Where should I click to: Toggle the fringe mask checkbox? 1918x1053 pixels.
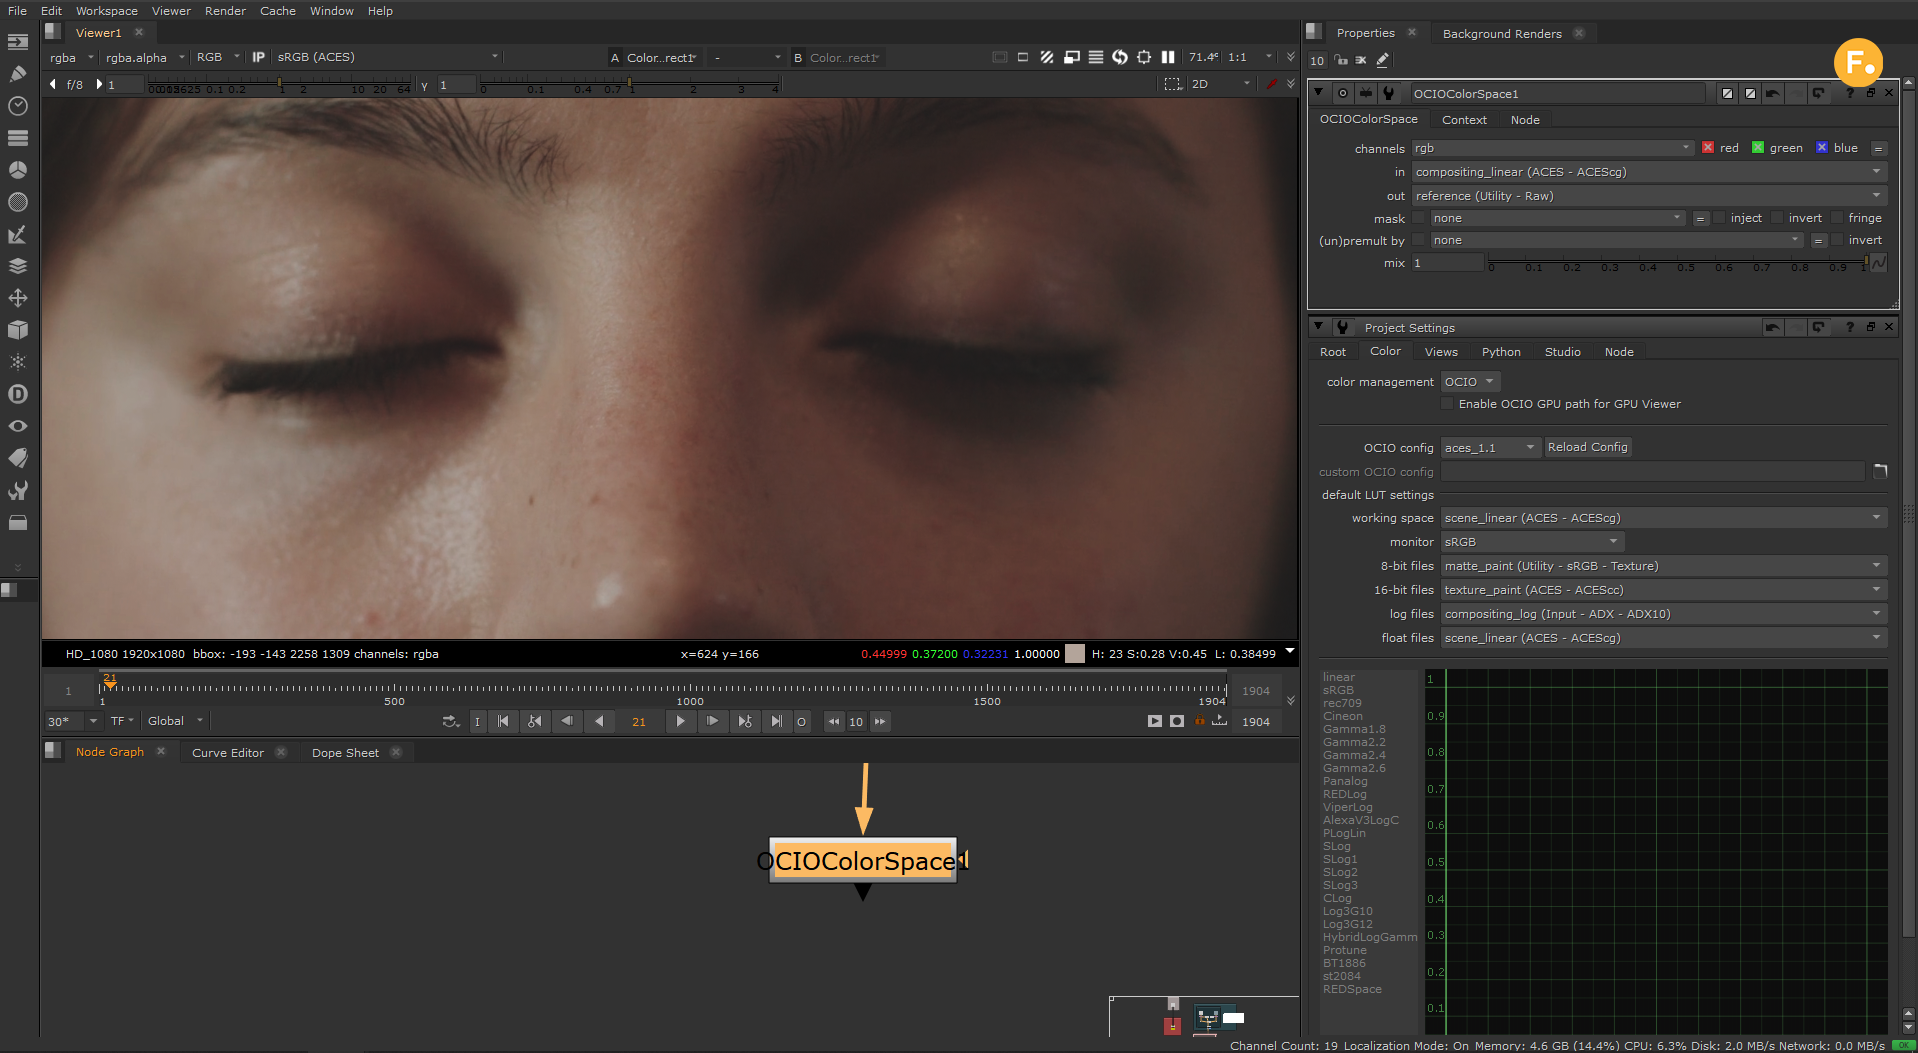coord(1837,218)
